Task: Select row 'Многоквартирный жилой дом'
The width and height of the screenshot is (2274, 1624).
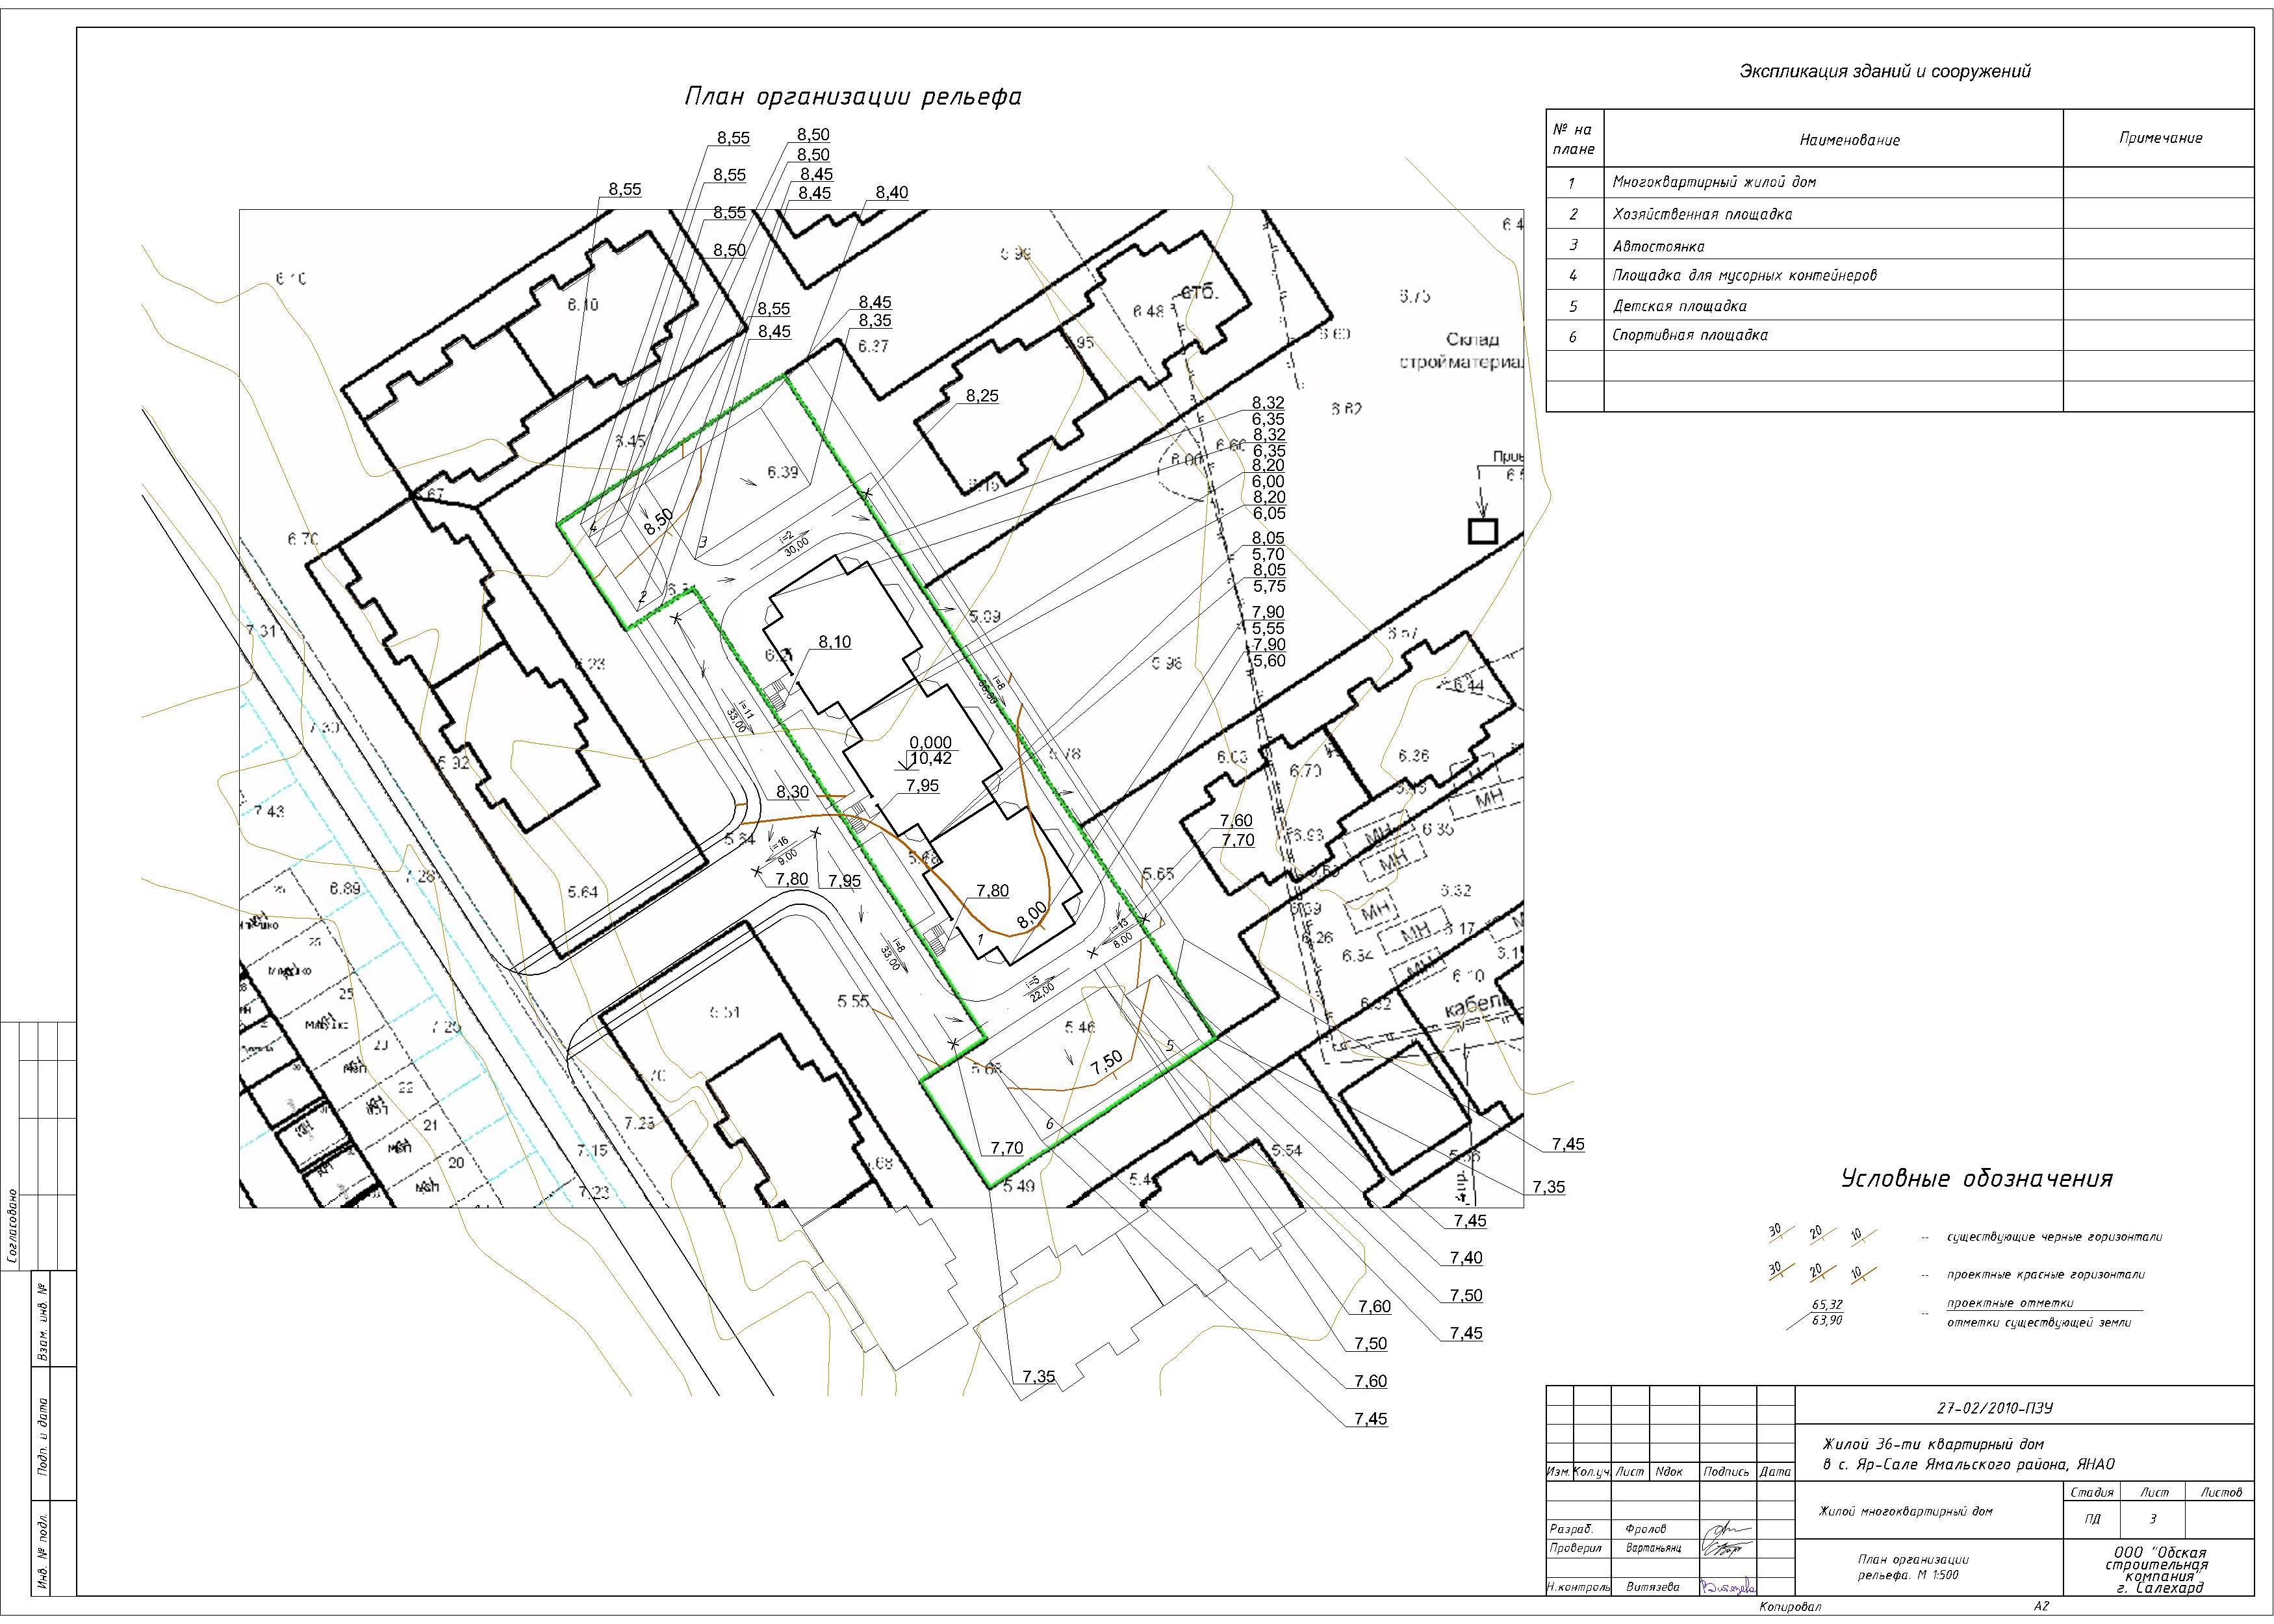Action: point(1900,182)
